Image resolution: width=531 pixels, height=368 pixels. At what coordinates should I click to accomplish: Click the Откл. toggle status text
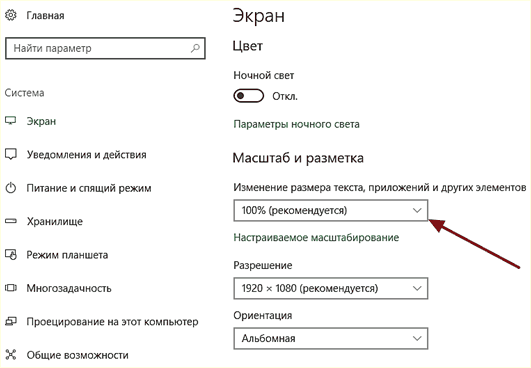pos(285,96)
